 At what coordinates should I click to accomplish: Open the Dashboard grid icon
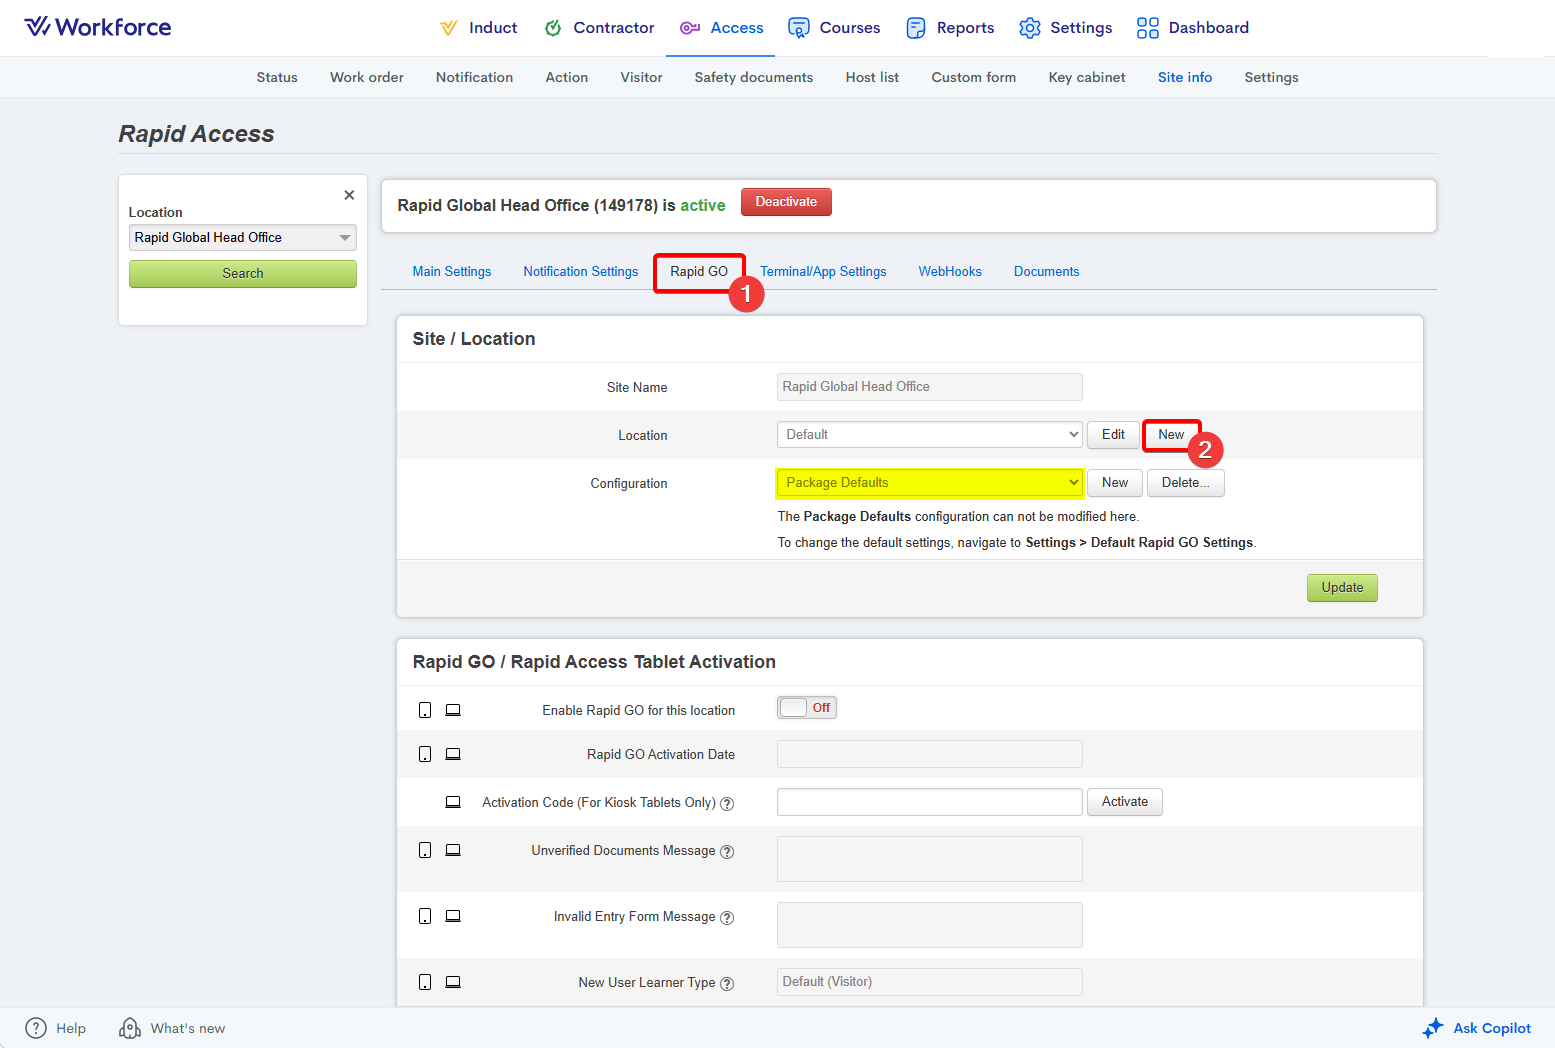click(1148, 28)
